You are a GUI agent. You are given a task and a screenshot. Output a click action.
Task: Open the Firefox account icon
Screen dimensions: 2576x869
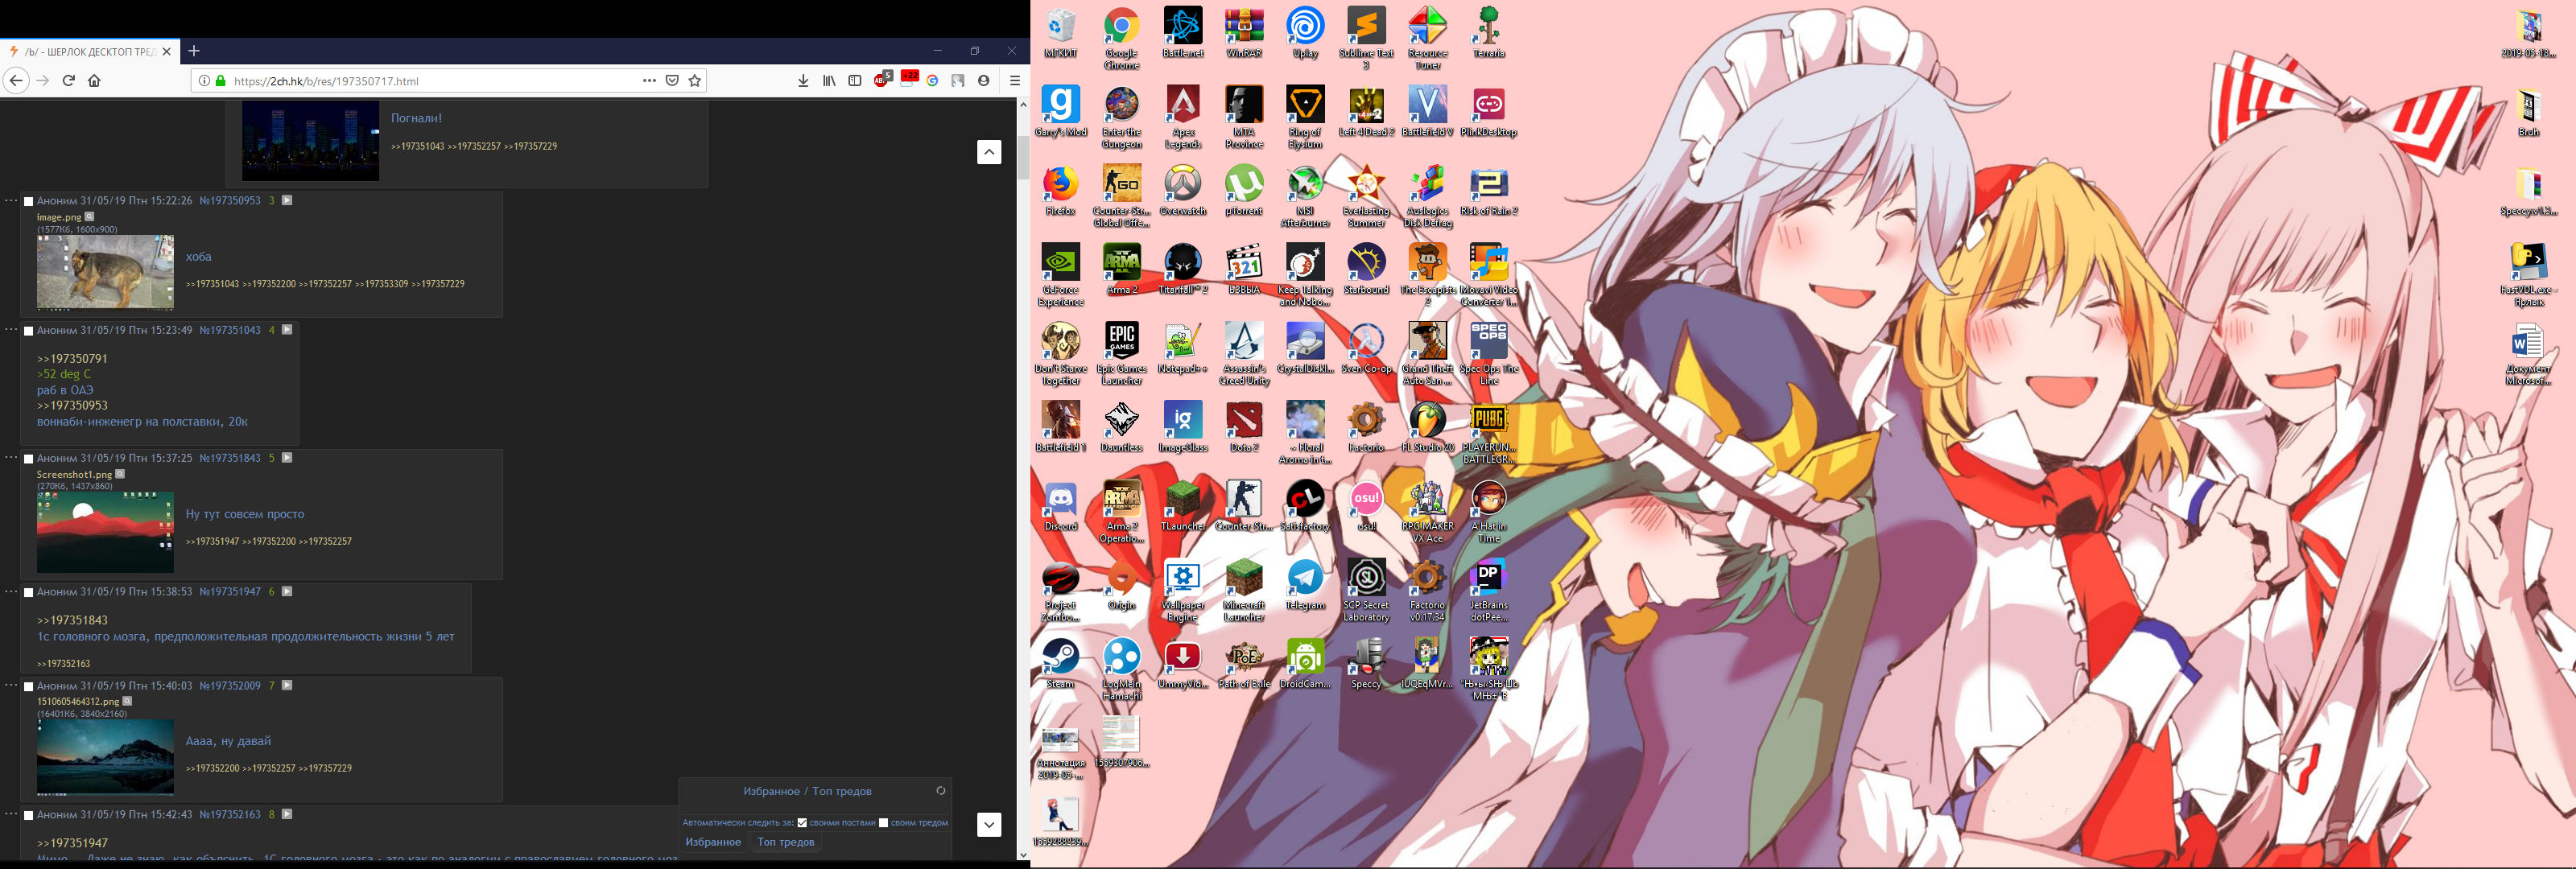coord(984,81)
